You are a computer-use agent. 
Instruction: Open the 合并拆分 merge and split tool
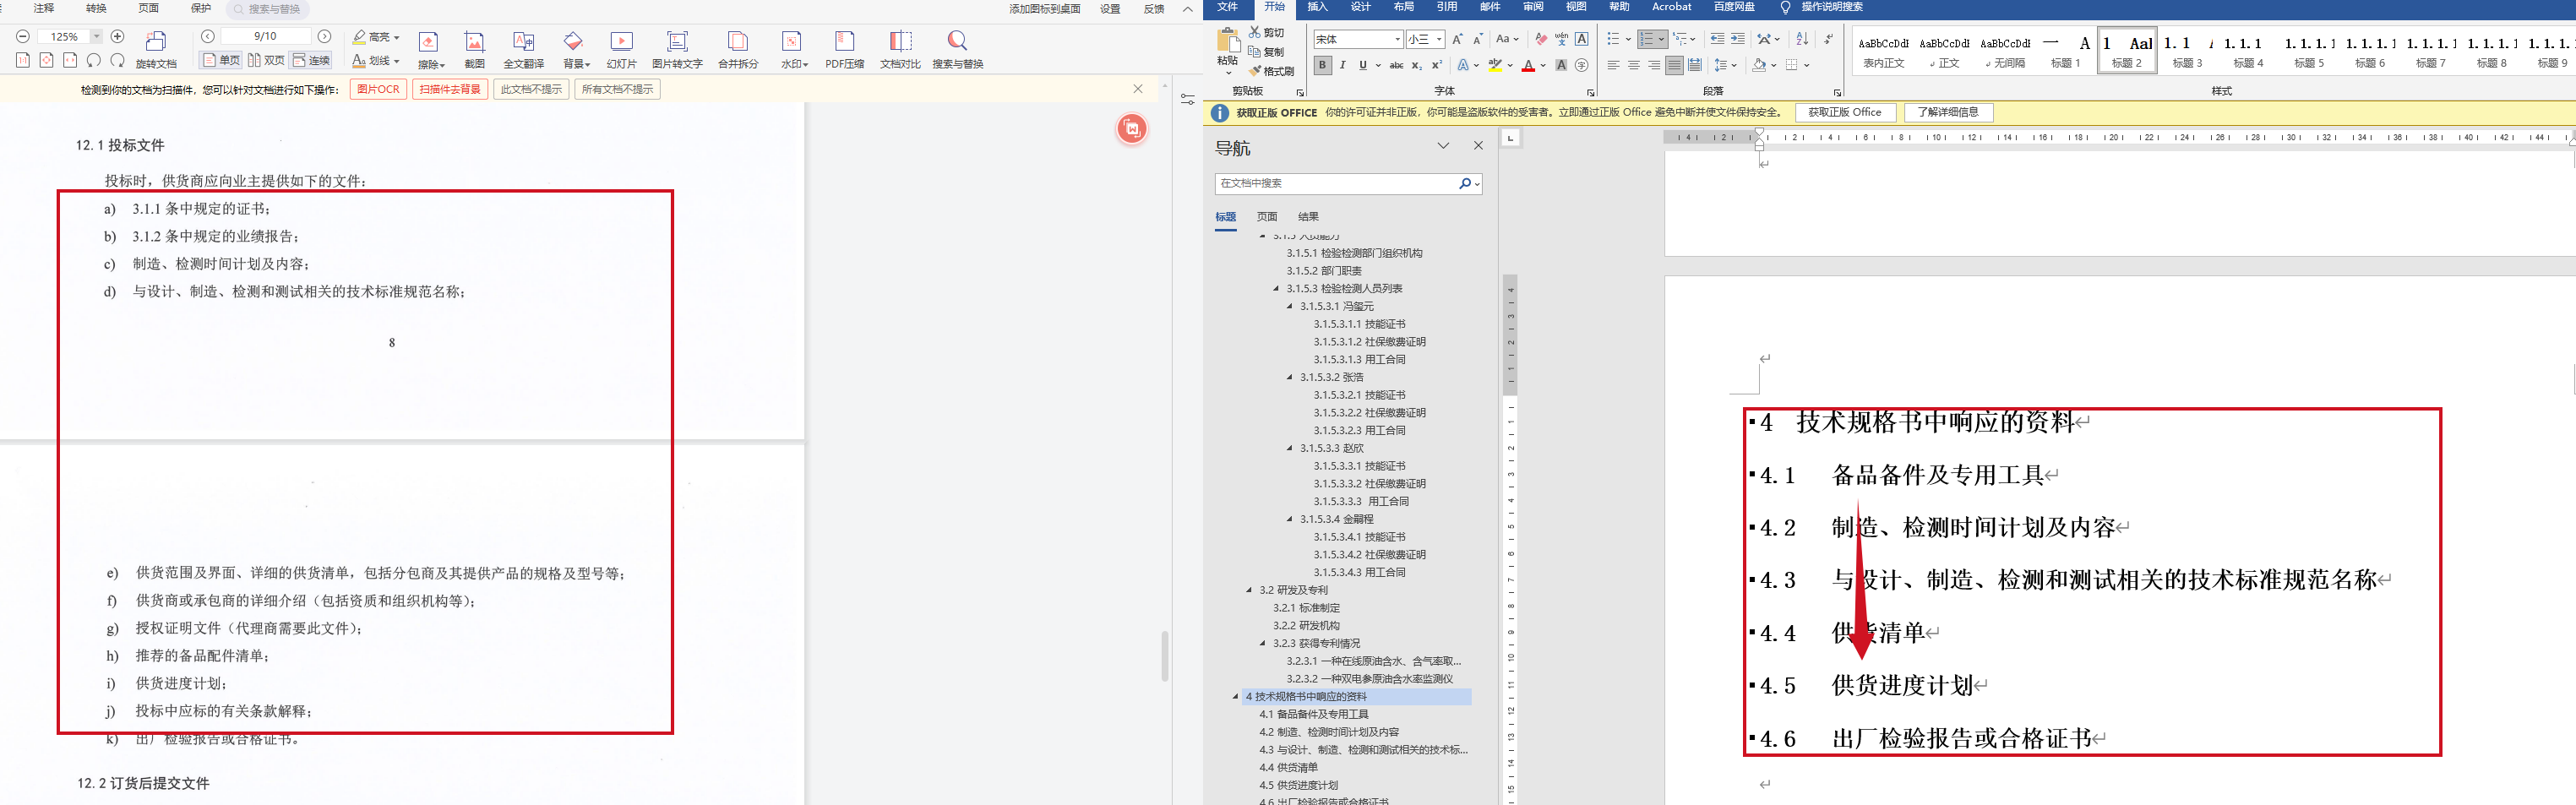pyautogui.click(x=738, y=49)
